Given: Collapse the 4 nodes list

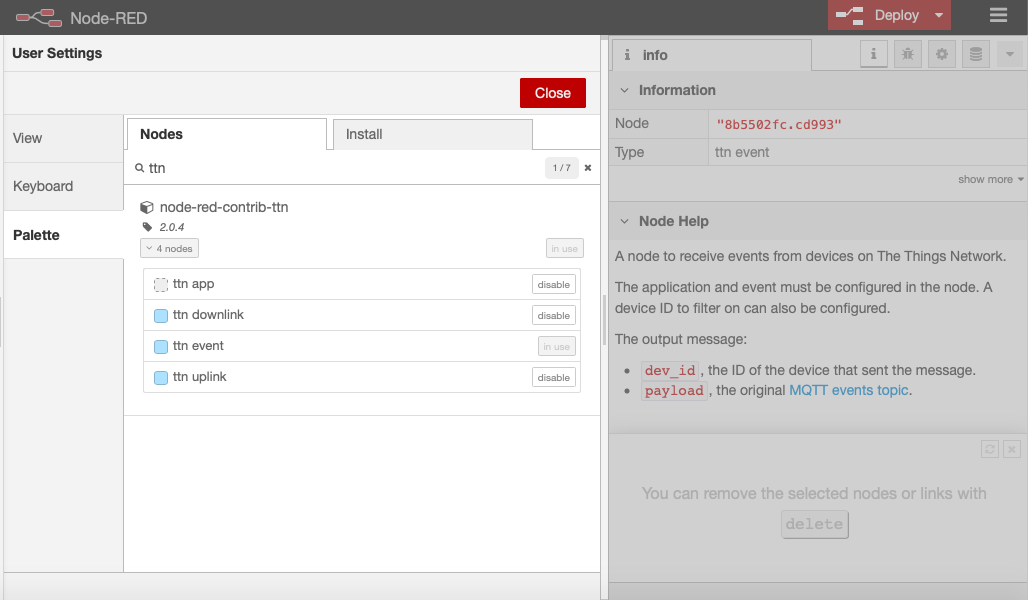Looking at the screenshot, I should (169, 249).
